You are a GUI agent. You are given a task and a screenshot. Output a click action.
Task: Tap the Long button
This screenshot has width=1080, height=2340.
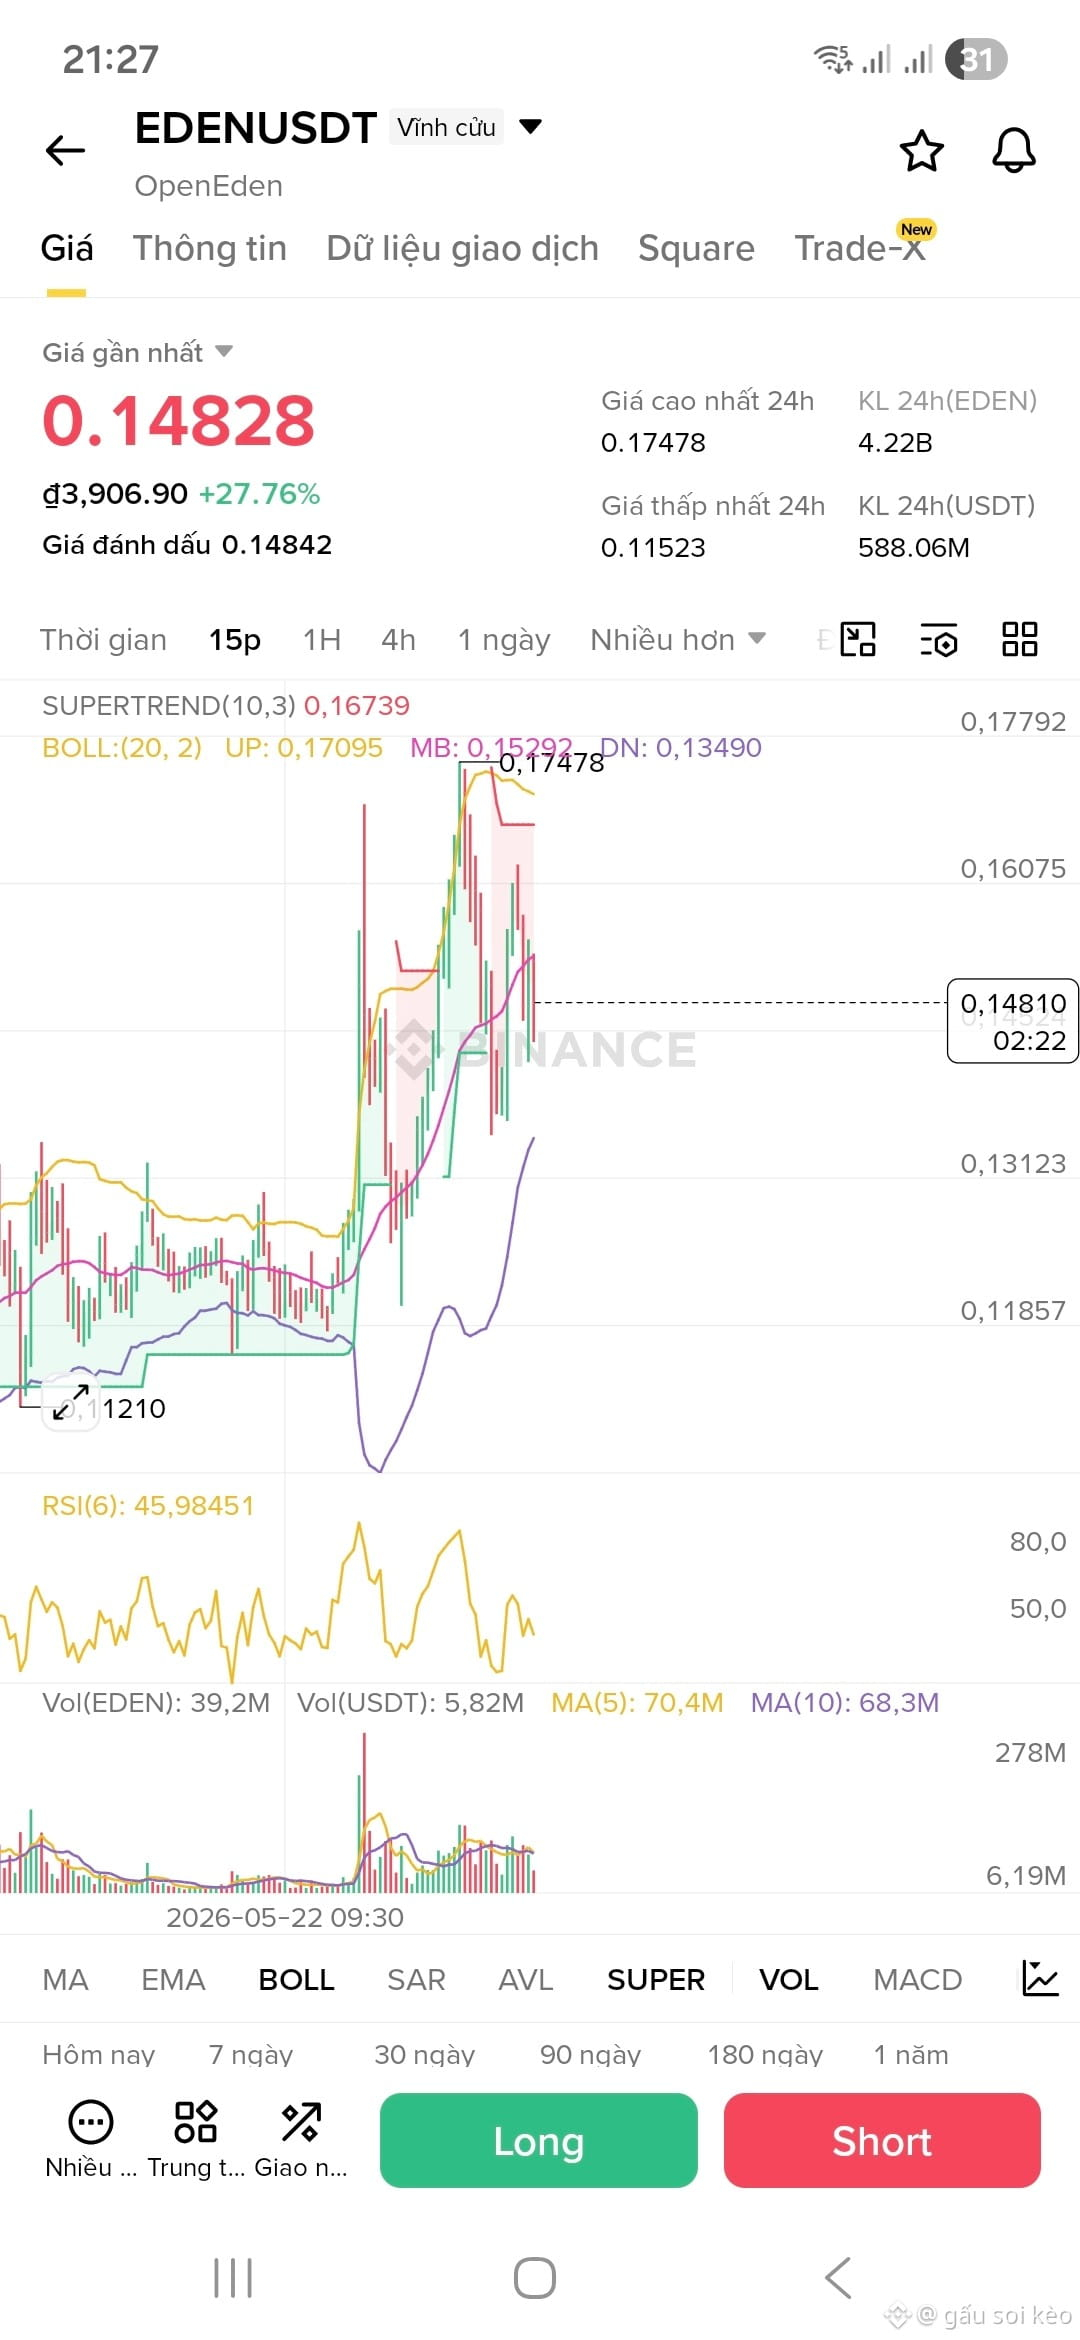tap(539, 2140)
